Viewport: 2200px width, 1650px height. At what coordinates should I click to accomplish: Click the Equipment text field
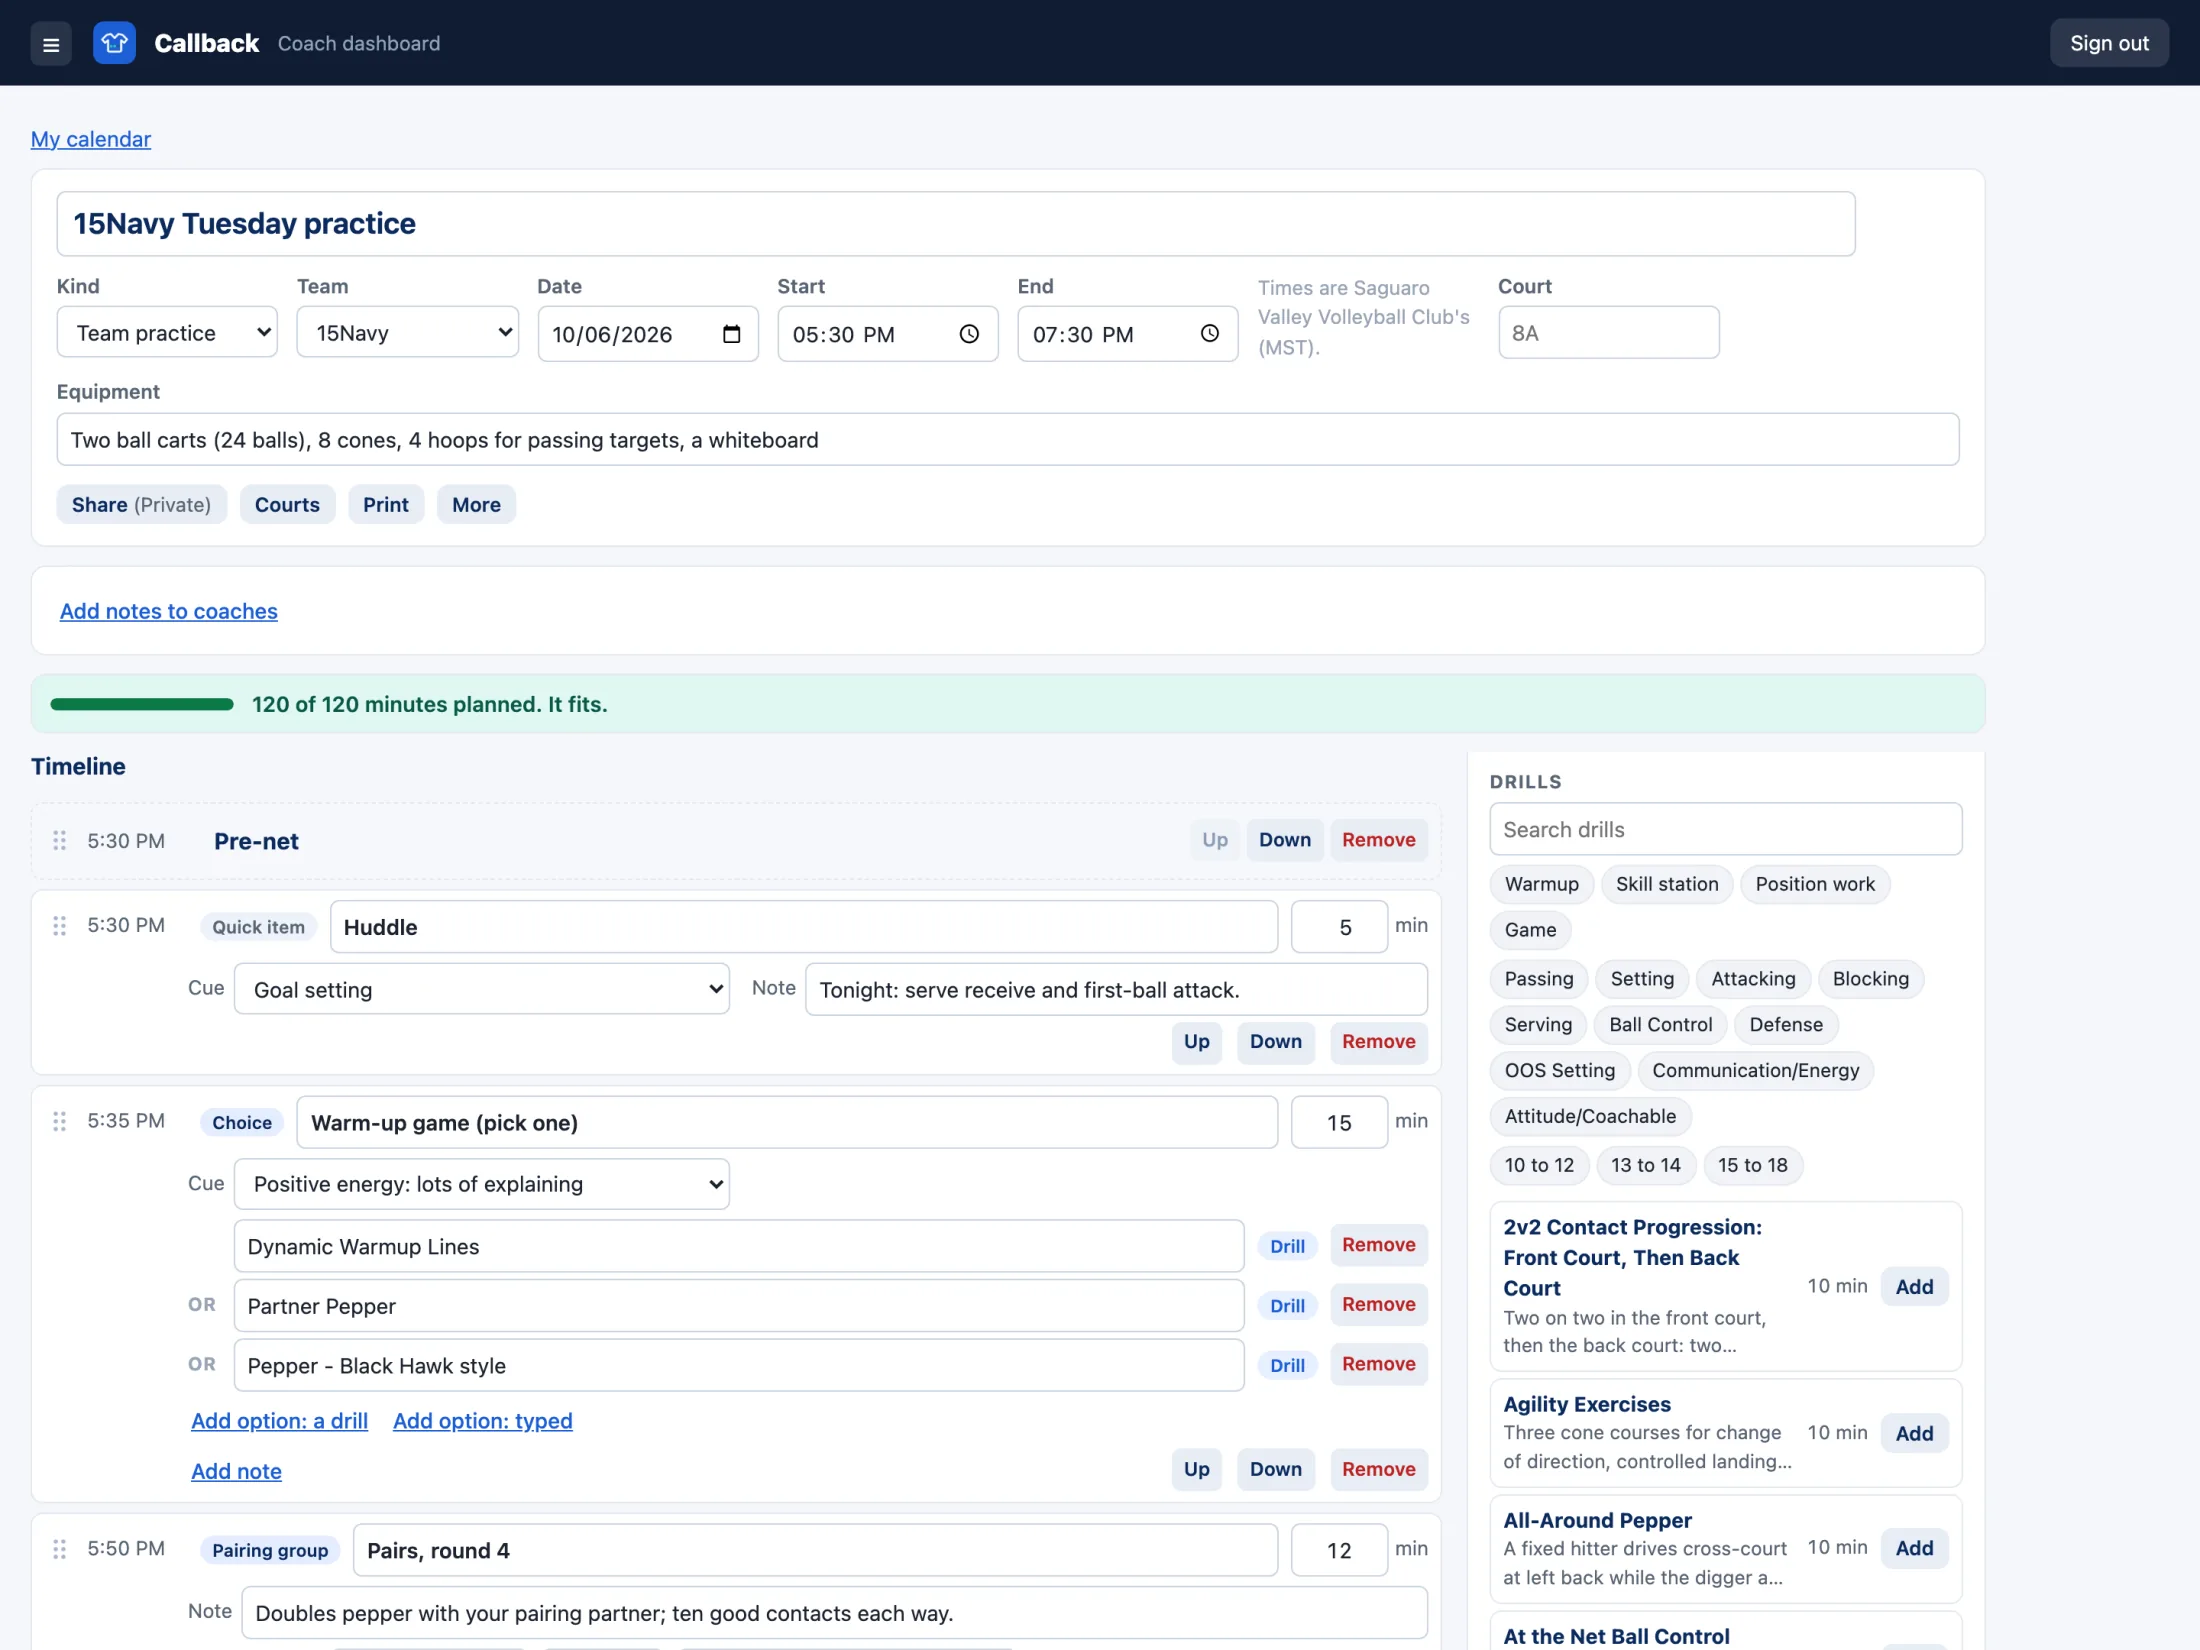[1007, 440]
